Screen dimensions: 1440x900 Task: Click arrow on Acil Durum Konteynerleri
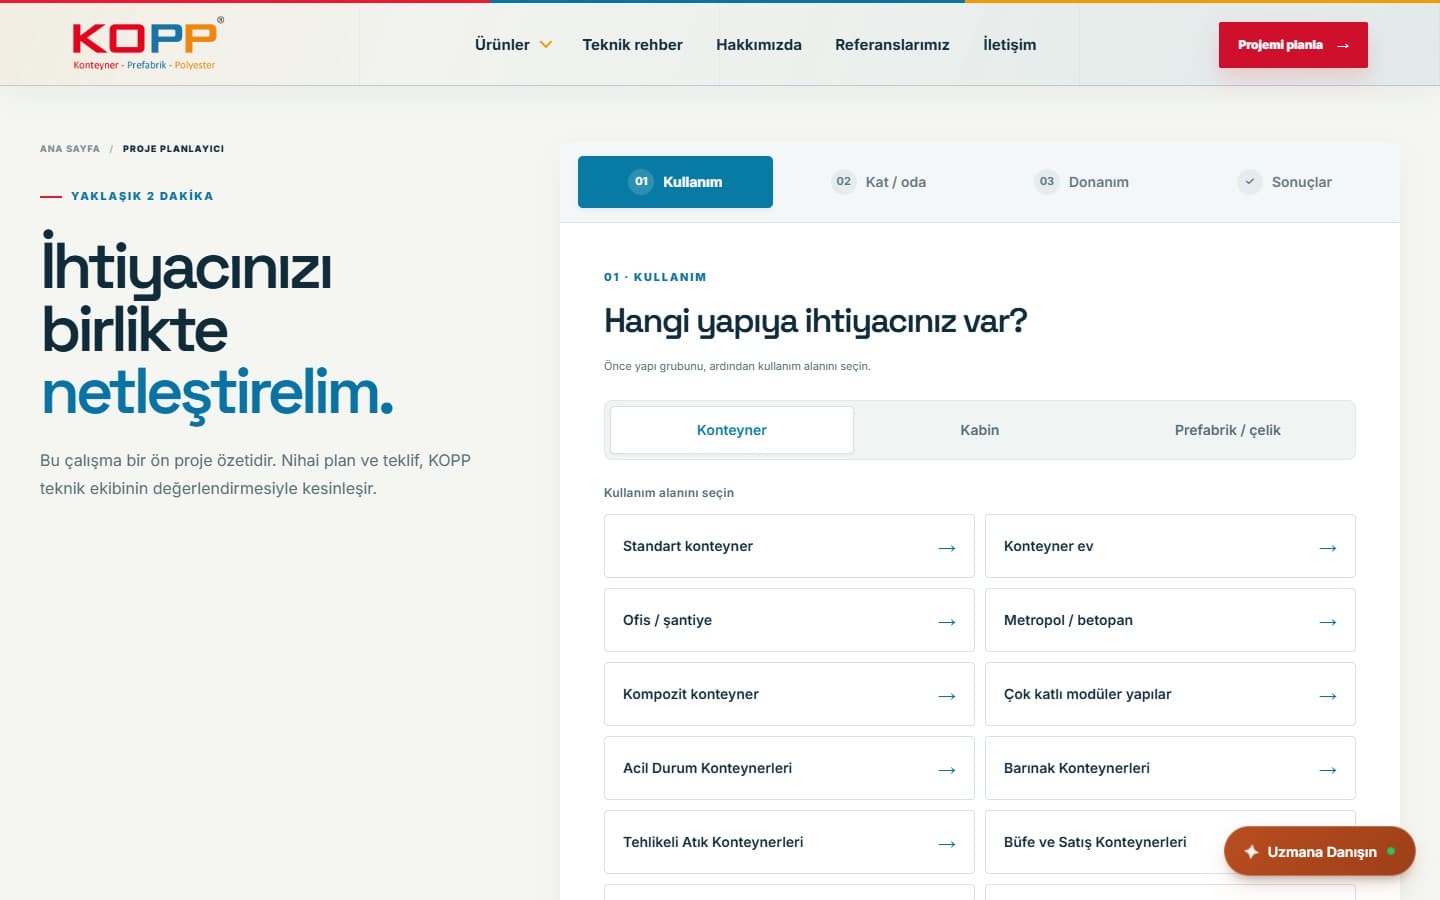[947, 770]
